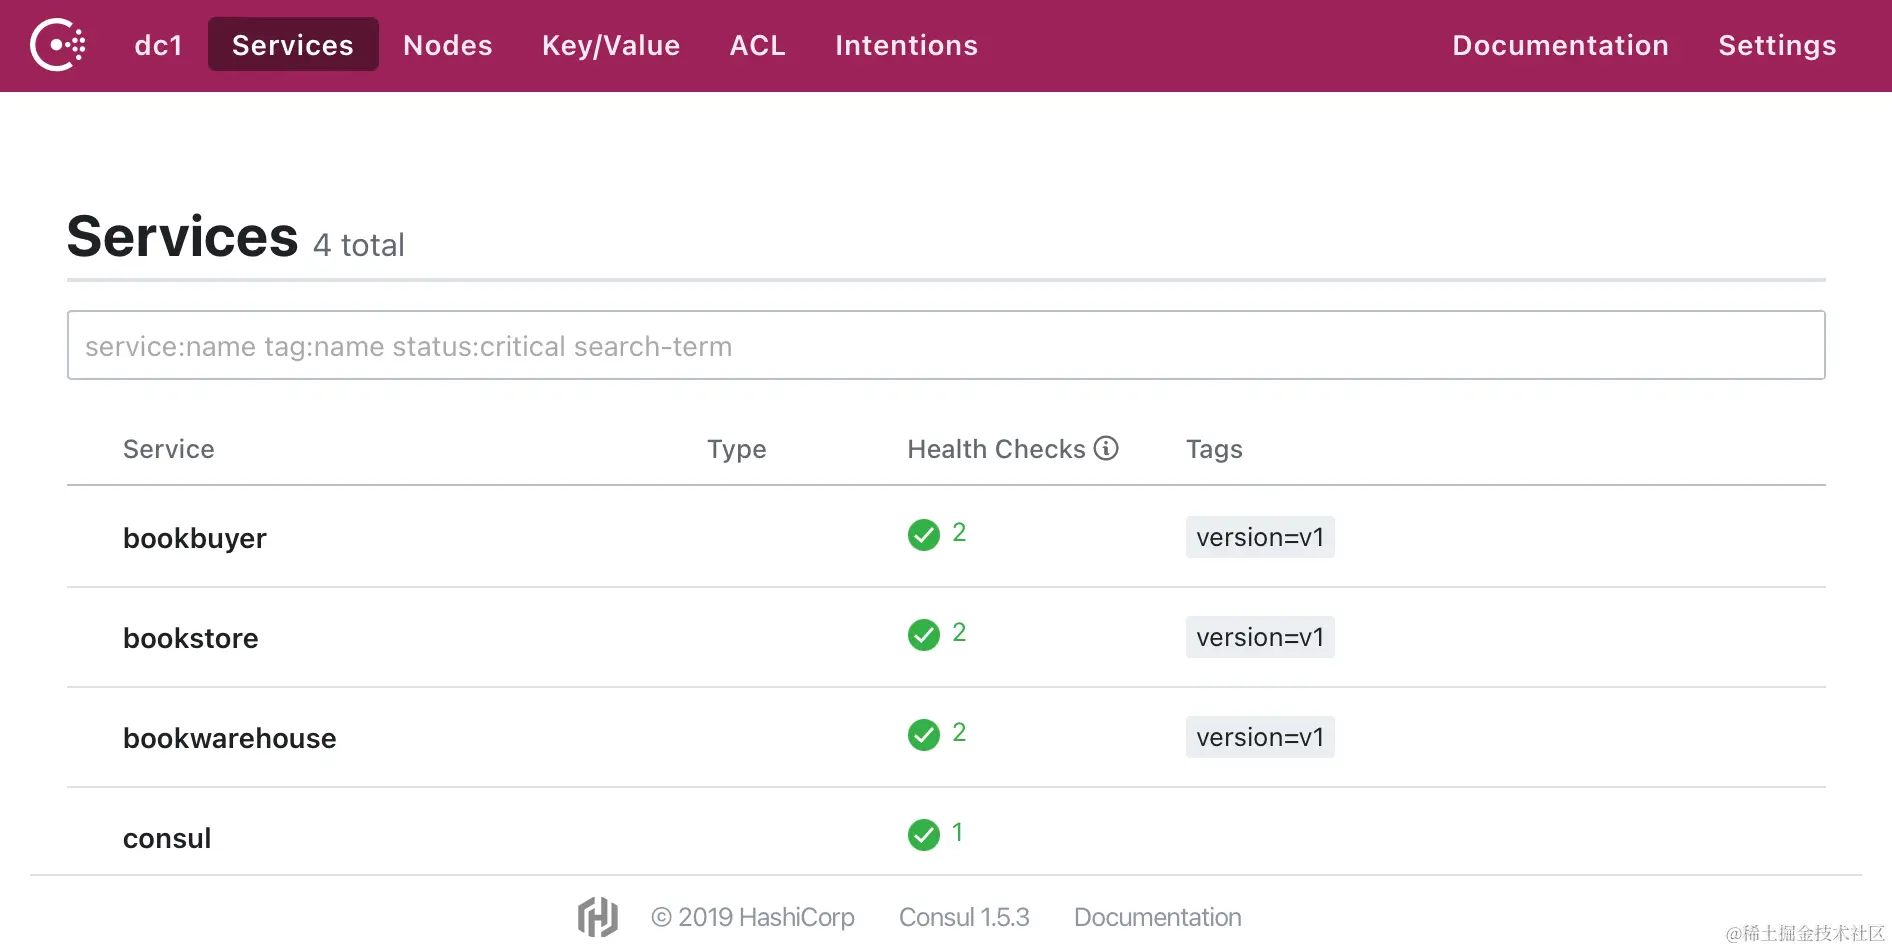Open the Key/Value tab
Viewport: 1892px width, 950px height.
pyautogui.click(x=610, y=45)
